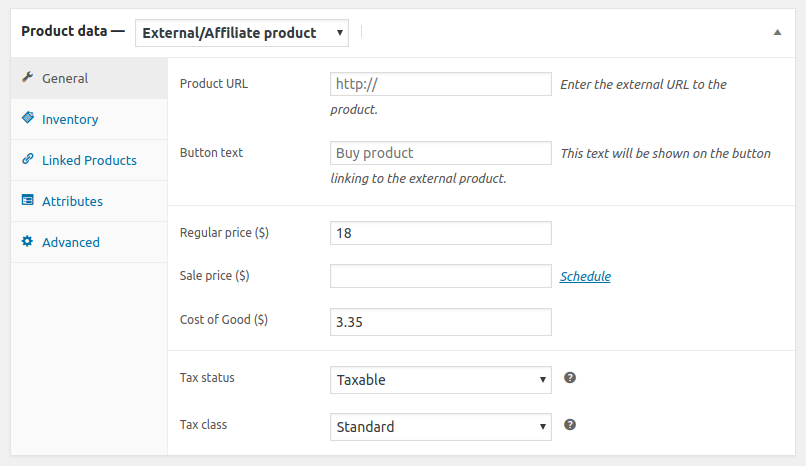This screenshot has width=806, height=466.
Task: Open the Advanced tab
Action: click(89, 243)
